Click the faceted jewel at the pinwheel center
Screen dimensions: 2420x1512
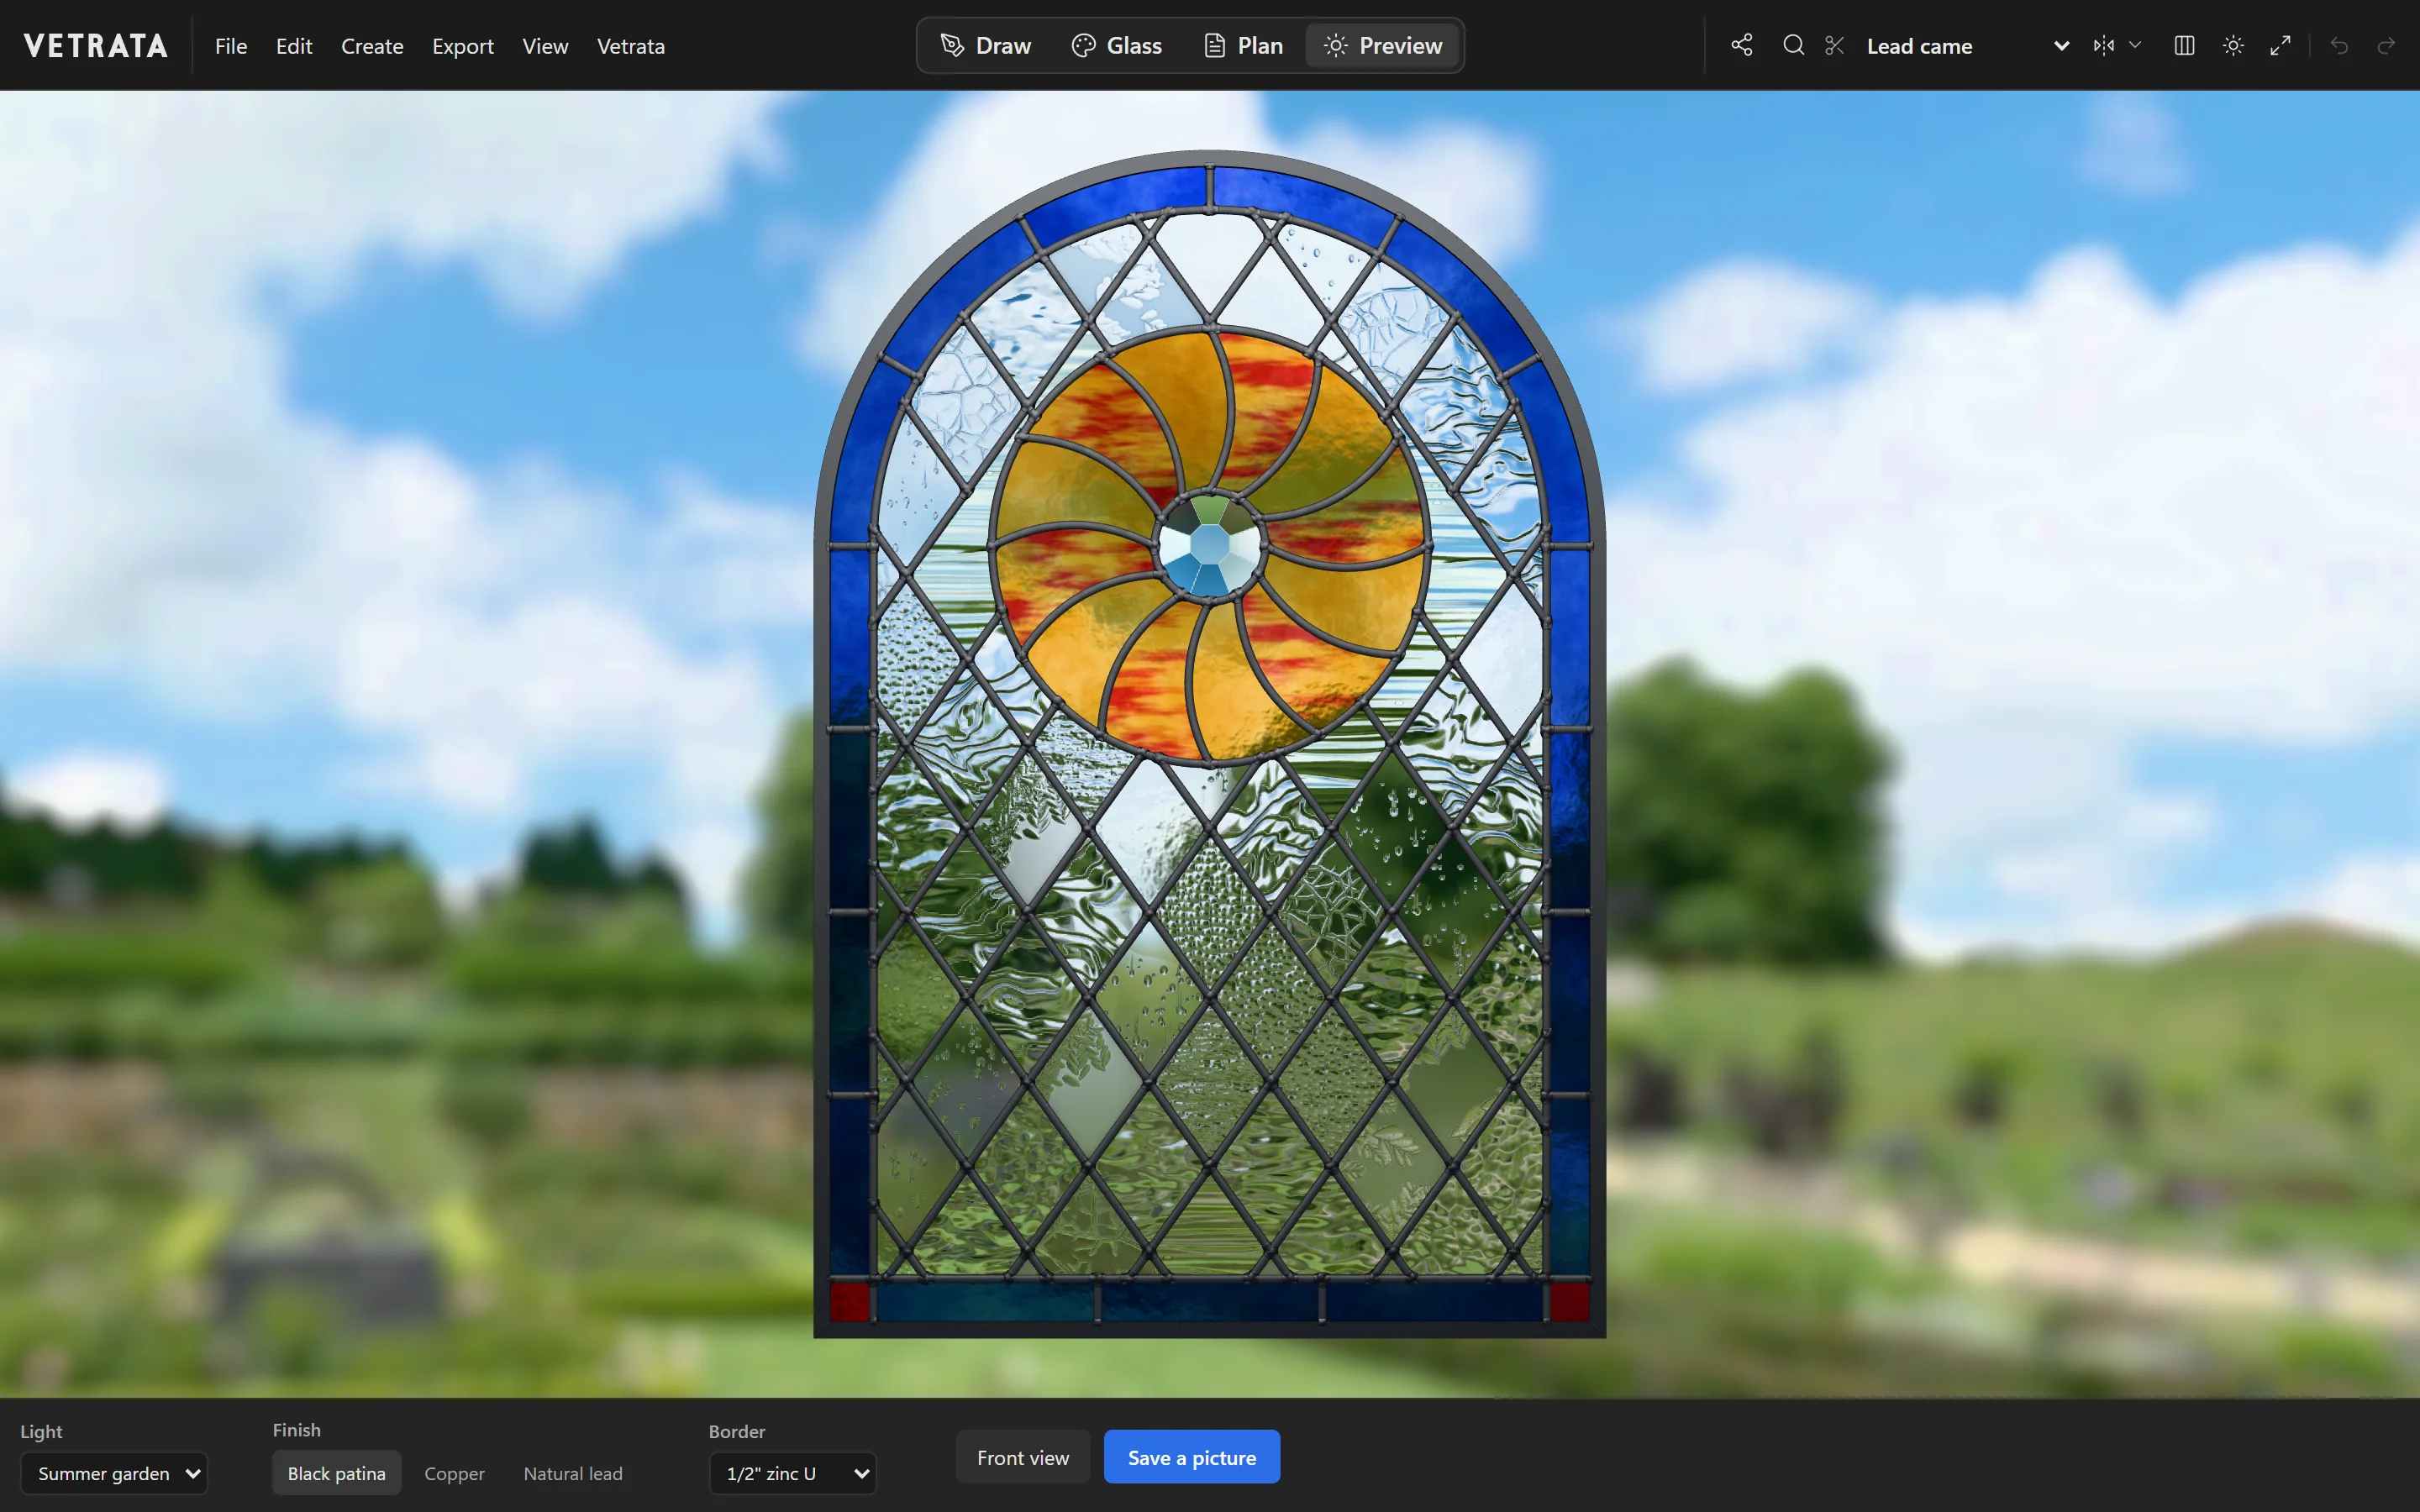coord(1209,545)
